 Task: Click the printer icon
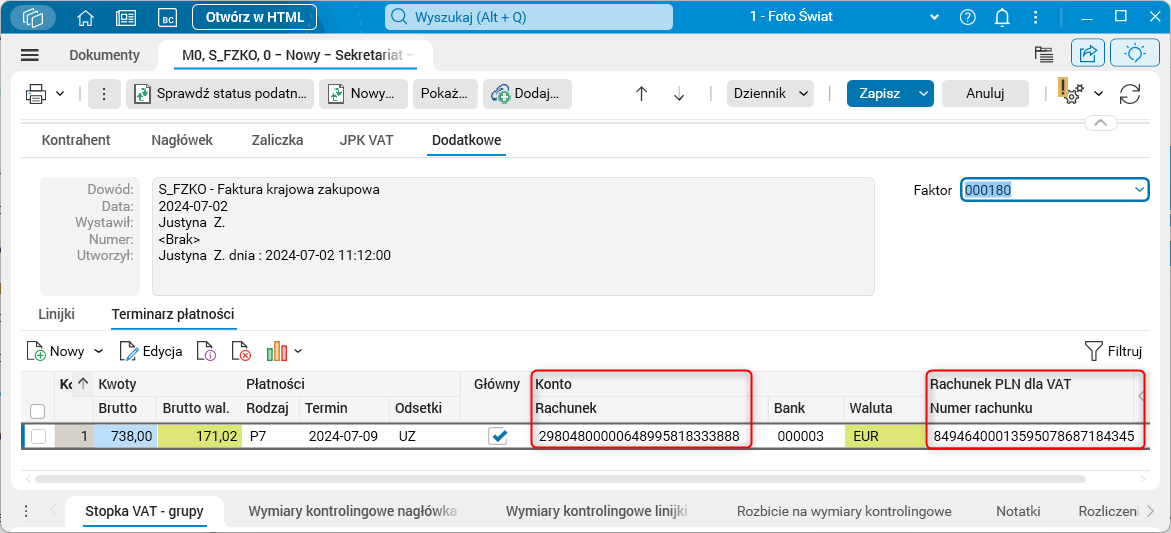pyautogui.click(x=36, y=93)
